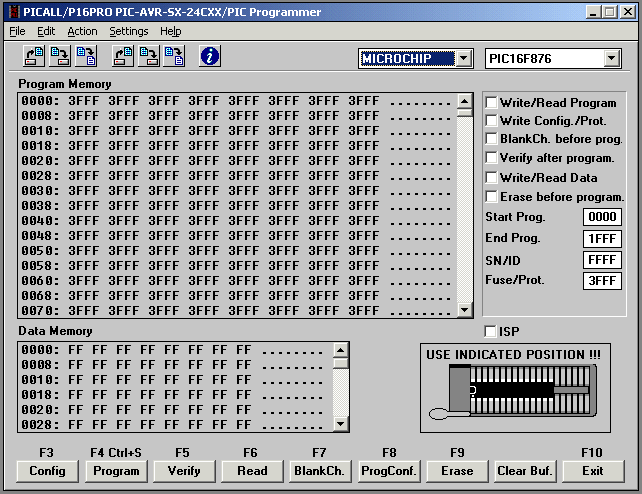The width and height of the screenshot is (642, 494).
Task: Click Program Memory row 0038:
Action: [236, 205]
